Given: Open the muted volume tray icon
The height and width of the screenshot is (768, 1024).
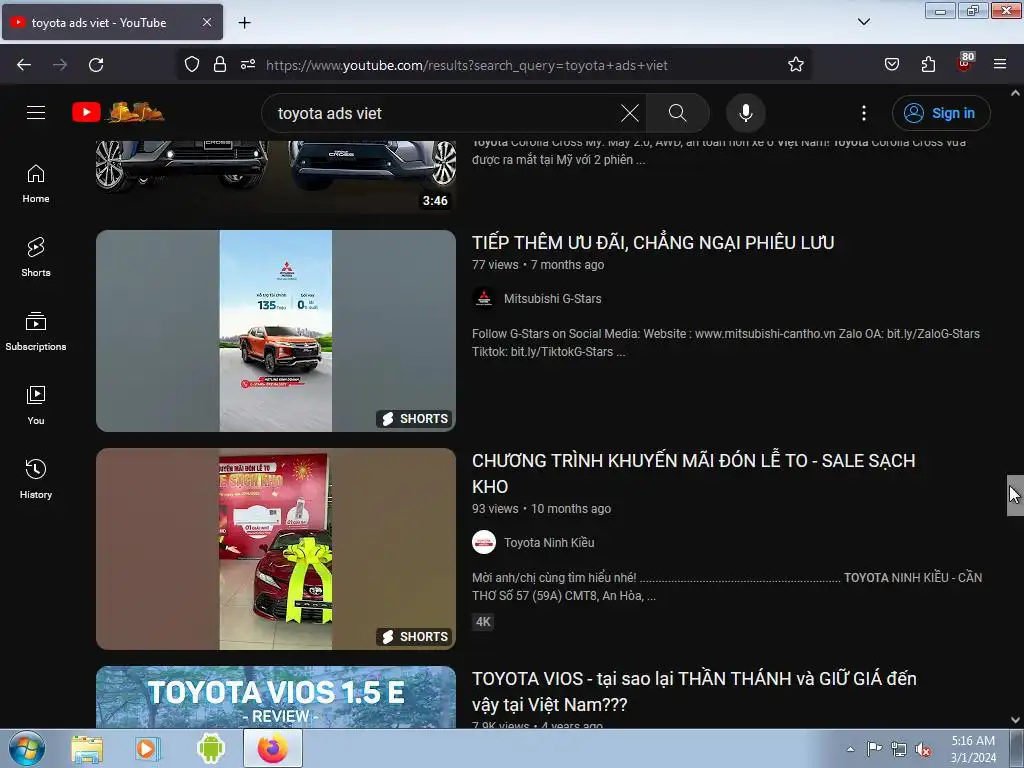Looking at the screenshot, I should point(923,750).
